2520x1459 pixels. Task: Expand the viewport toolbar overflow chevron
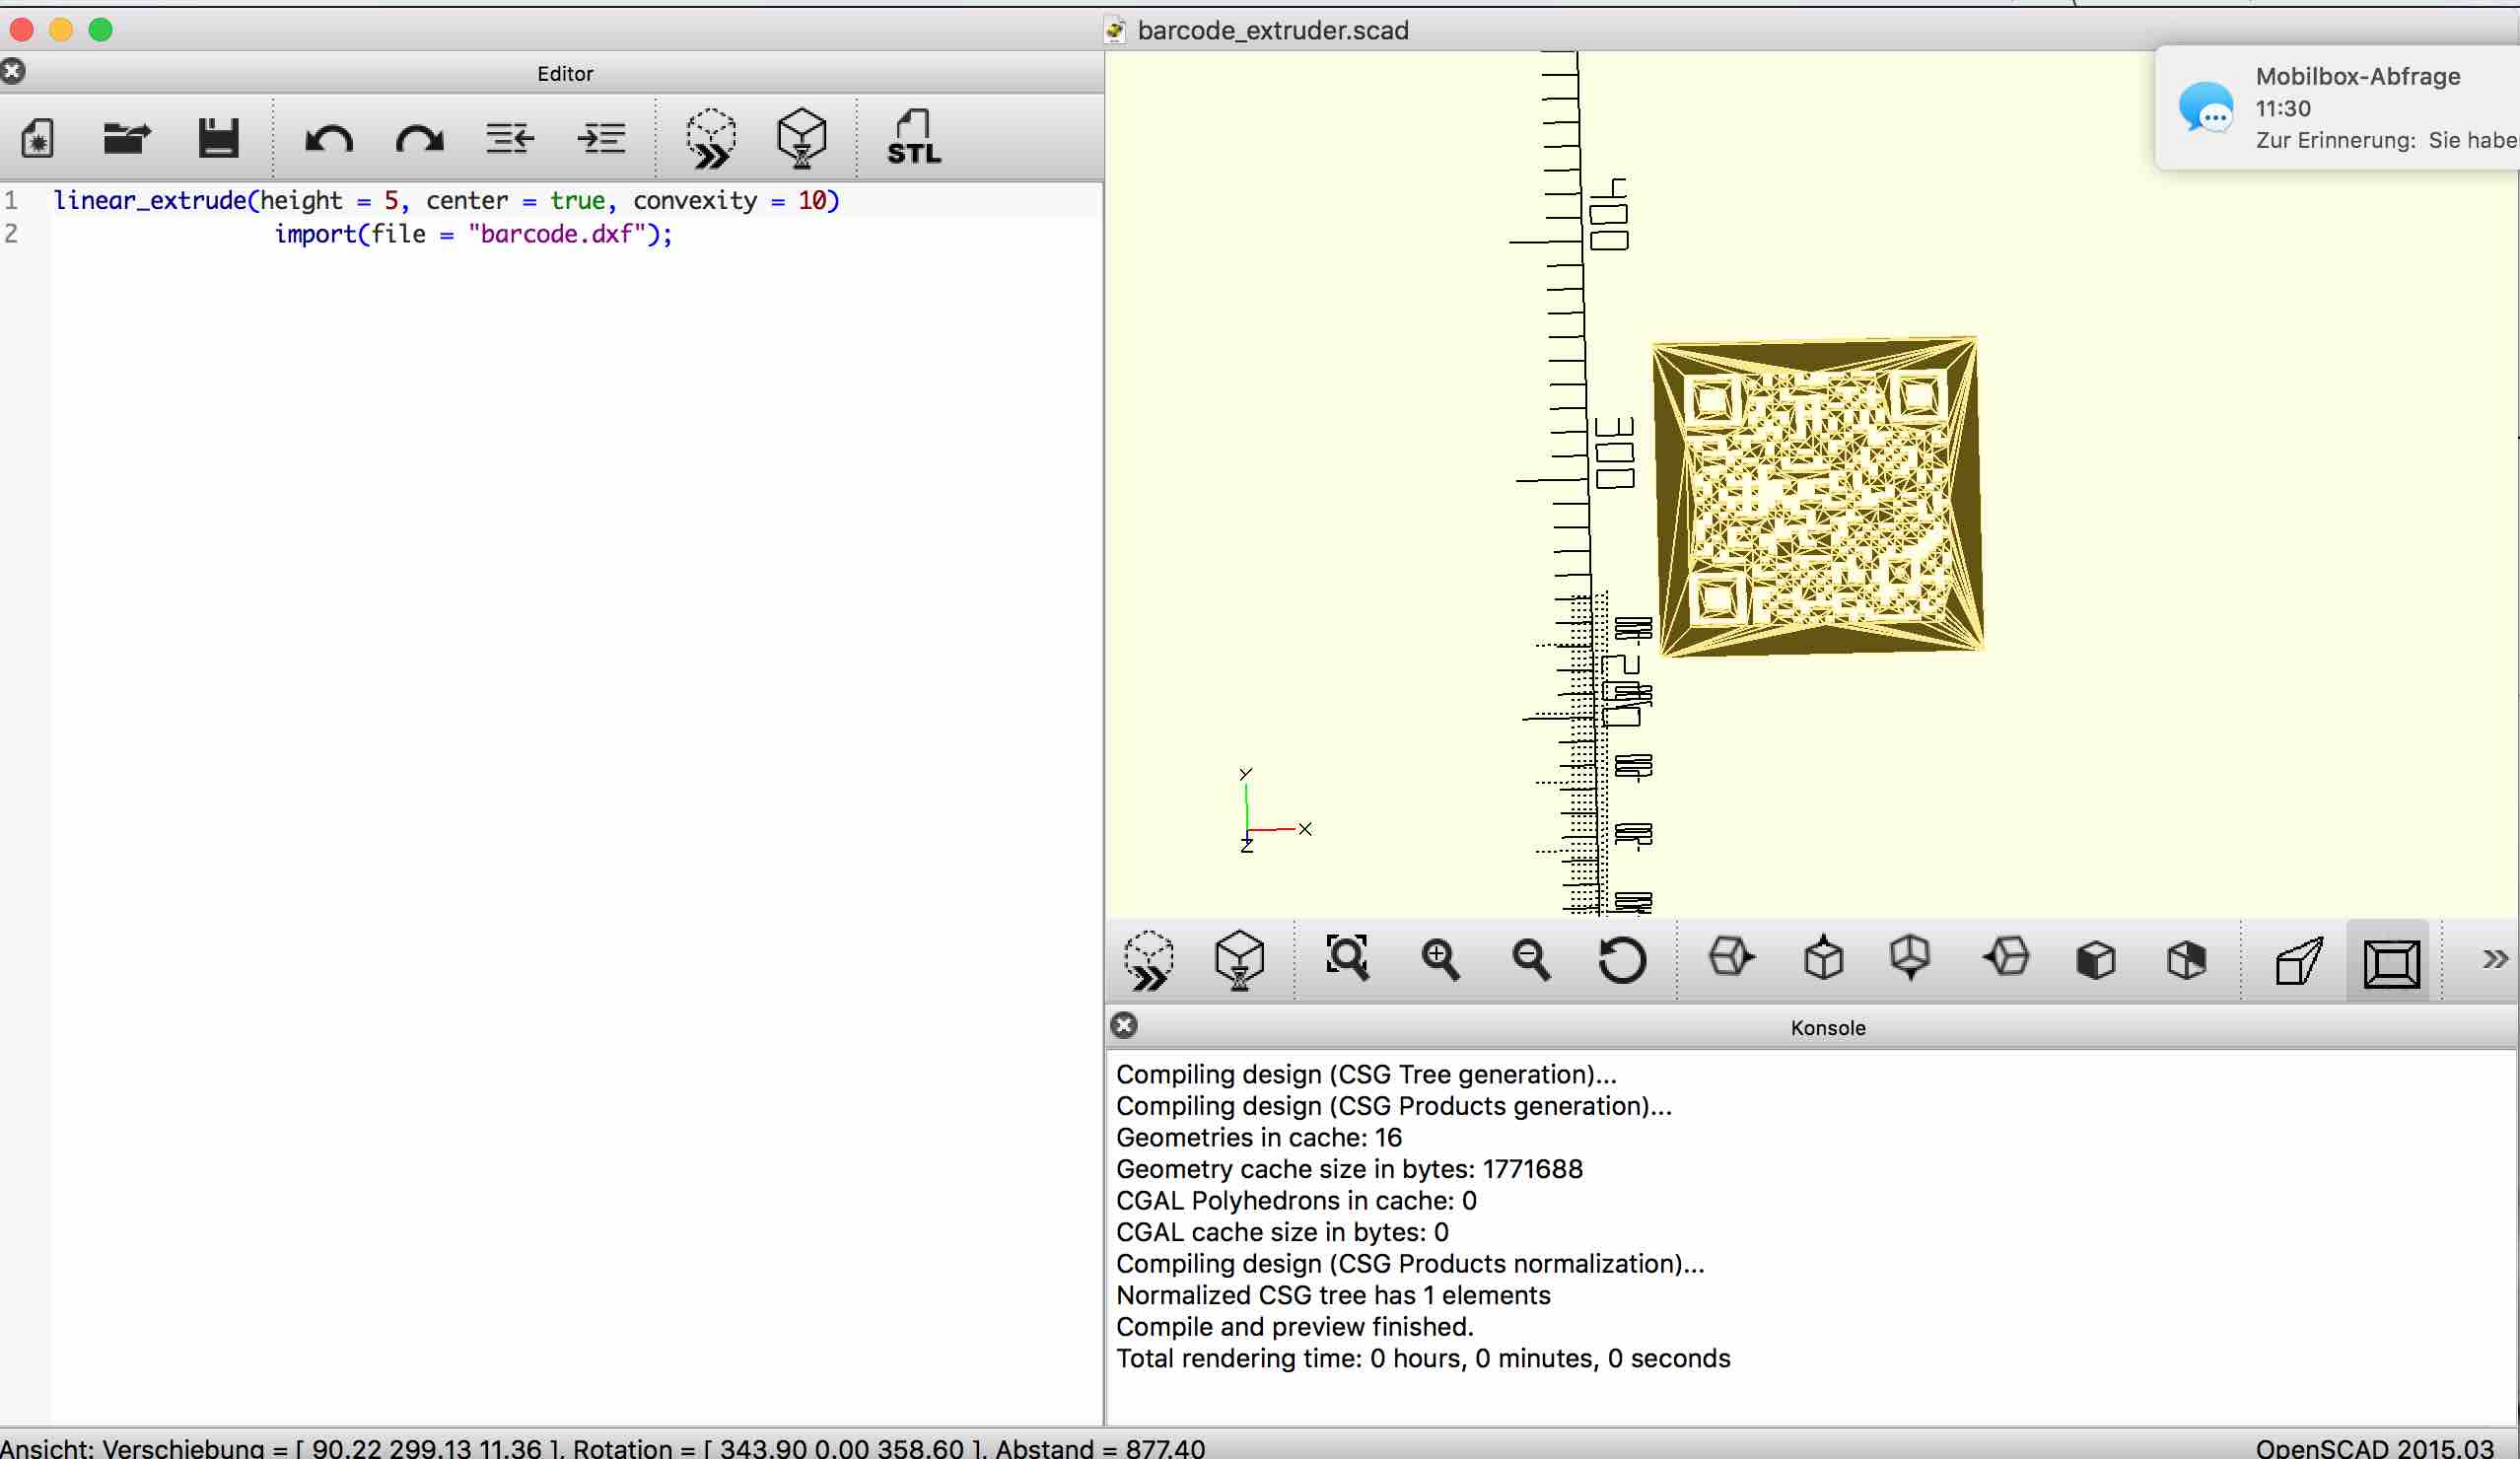(2494, 960)
